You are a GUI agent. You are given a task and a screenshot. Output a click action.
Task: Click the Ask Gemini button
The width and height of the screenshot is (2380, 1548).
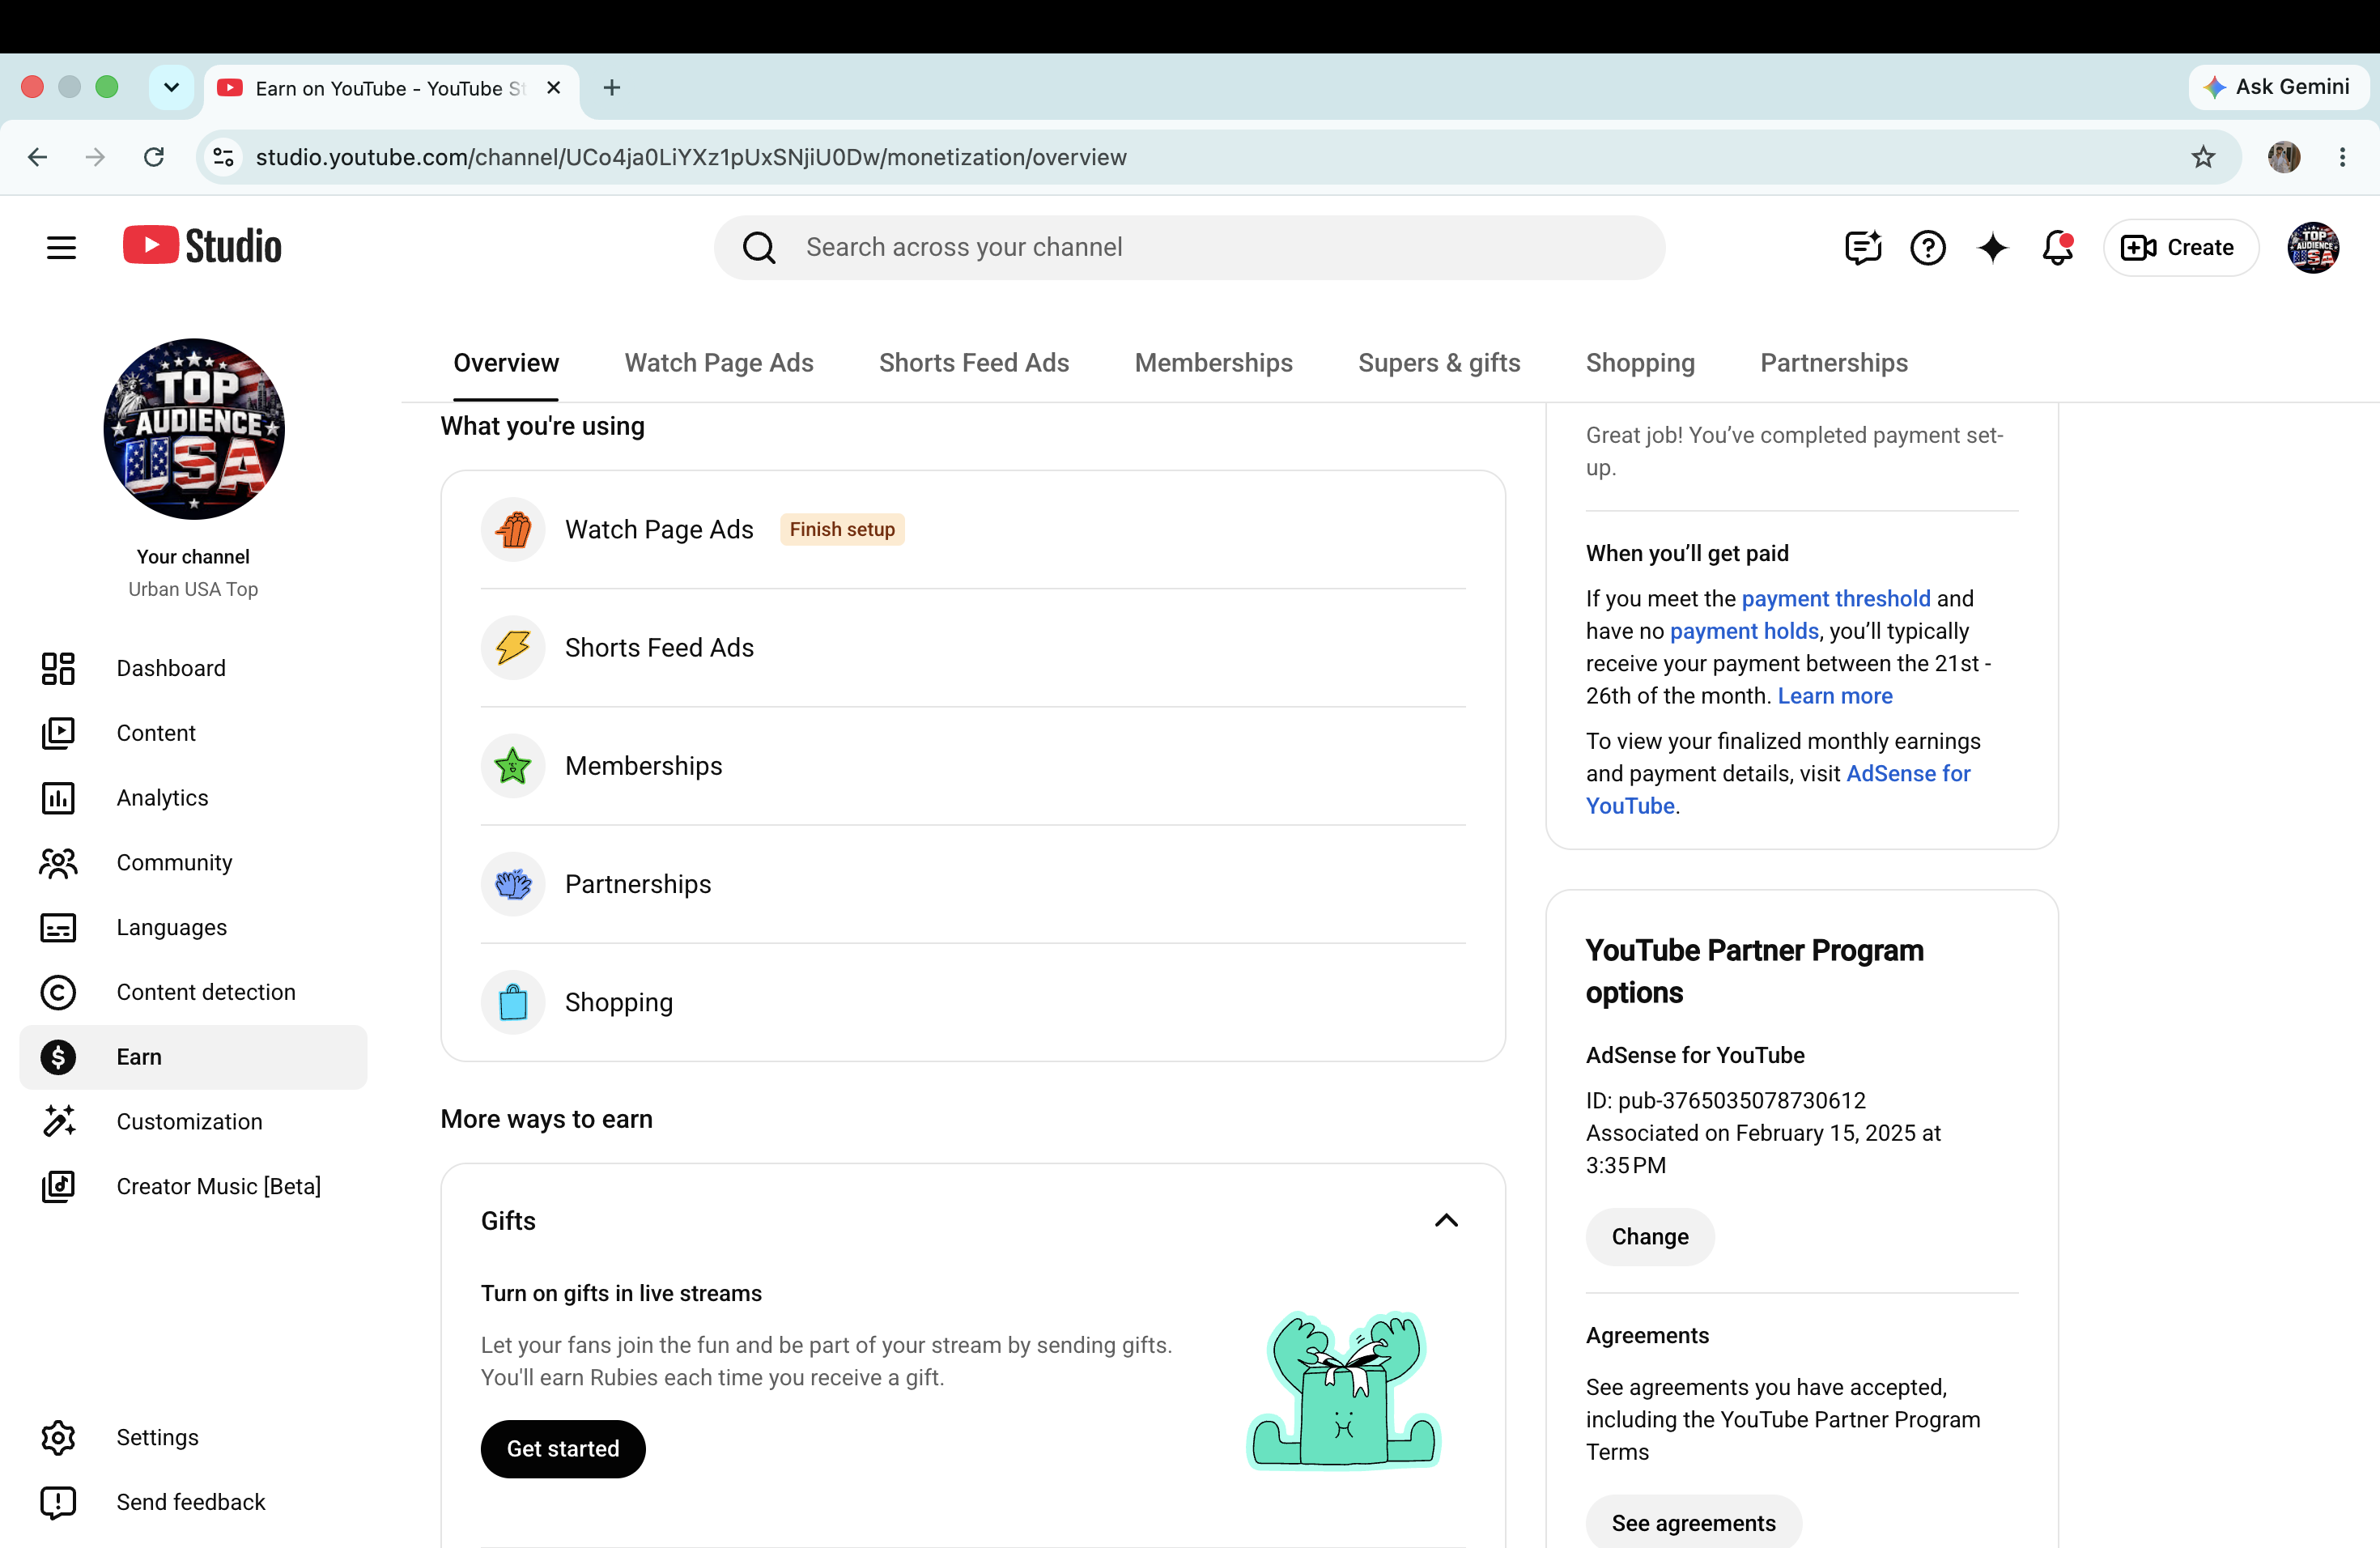coord(2277,87)
